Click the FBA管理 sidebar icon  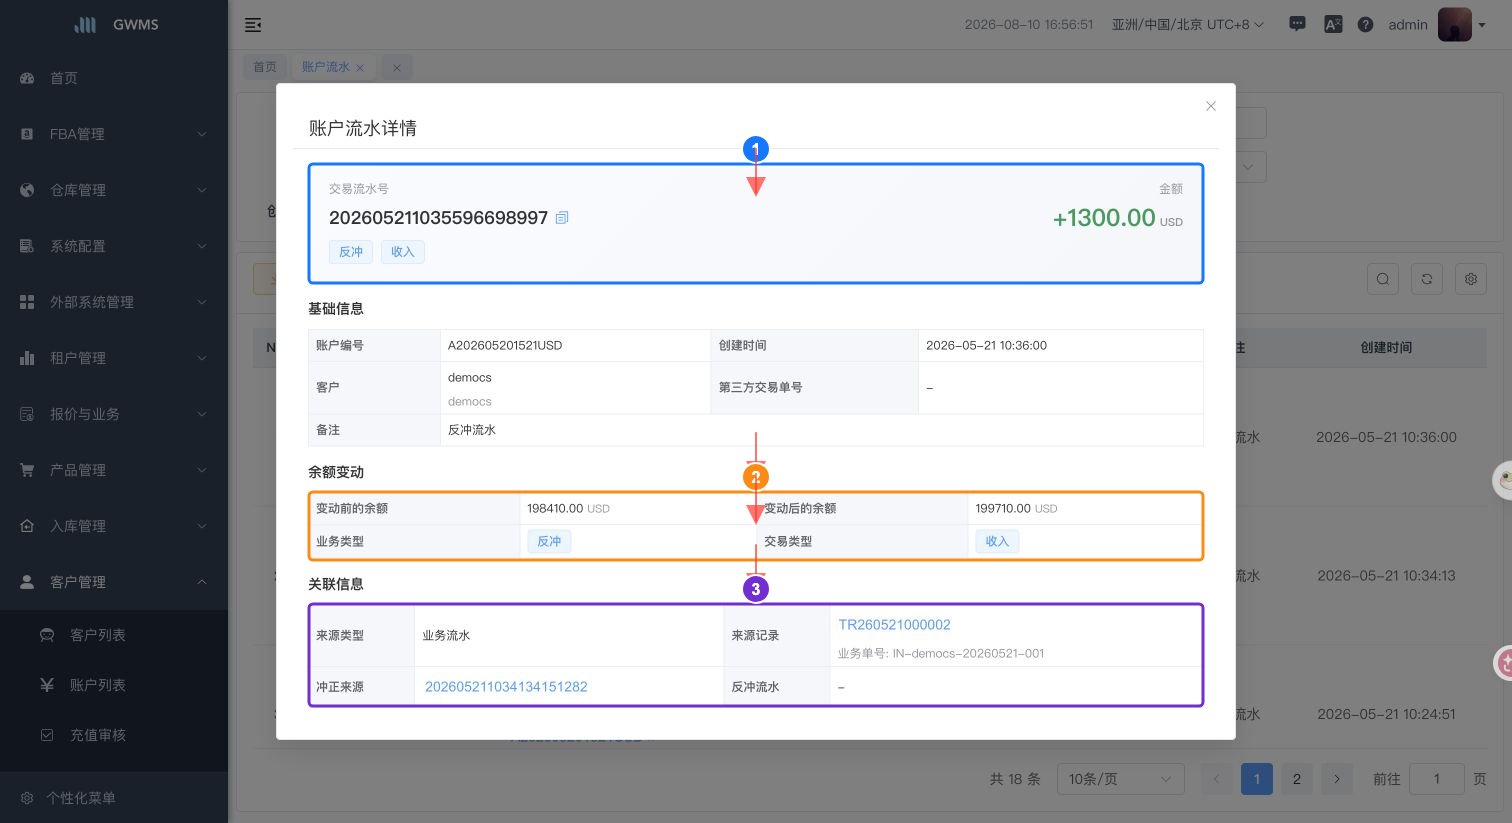click(27, 134)
